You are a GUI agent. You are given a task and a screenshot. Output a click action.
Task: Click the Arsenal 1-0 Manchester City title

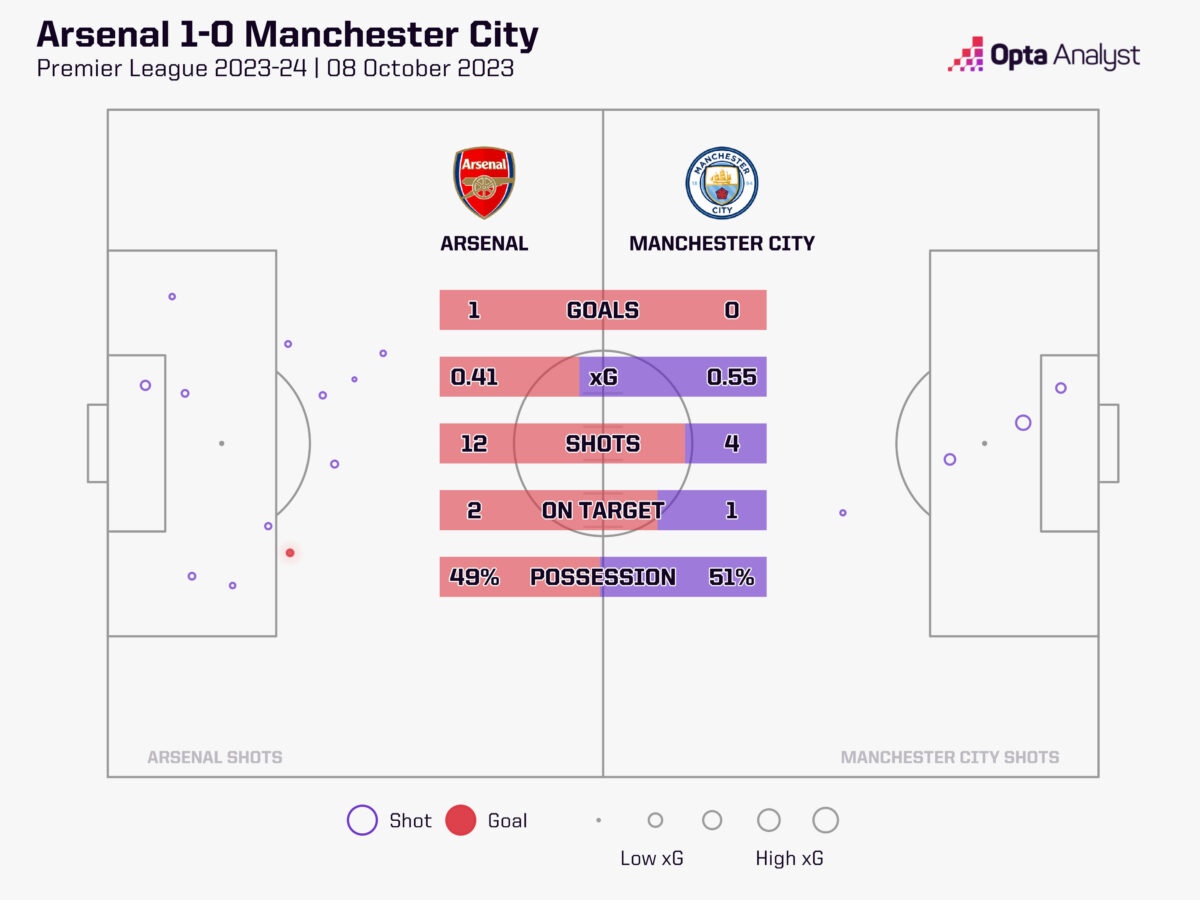tap(287, 34)
